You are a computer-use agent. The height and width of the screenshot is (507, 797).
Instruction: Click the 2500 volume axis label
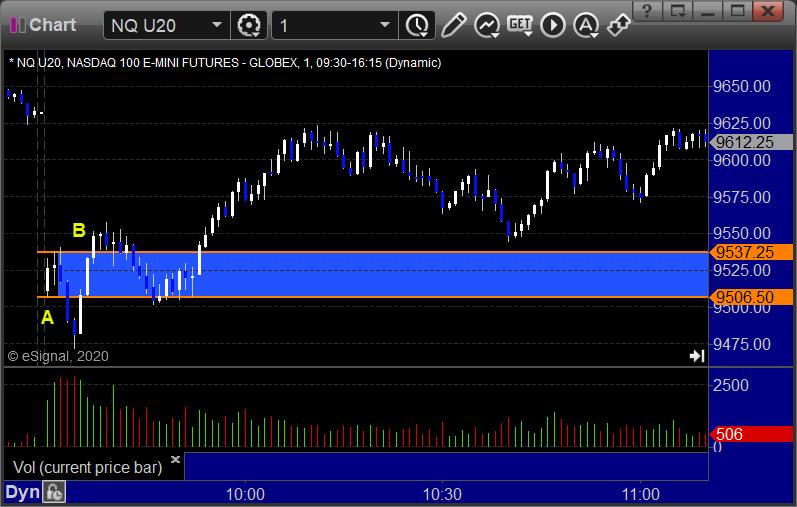click(730, 385)
